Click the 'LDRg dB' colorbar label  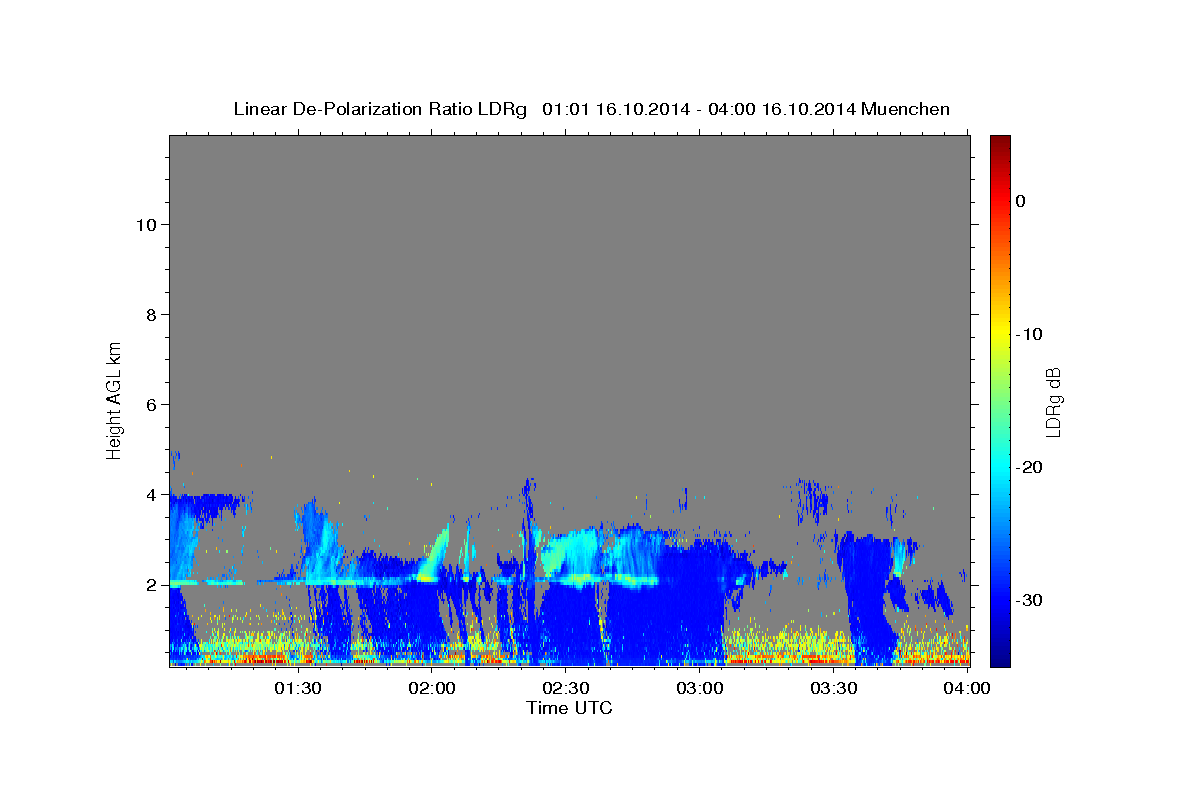[x=1053, y=402]
